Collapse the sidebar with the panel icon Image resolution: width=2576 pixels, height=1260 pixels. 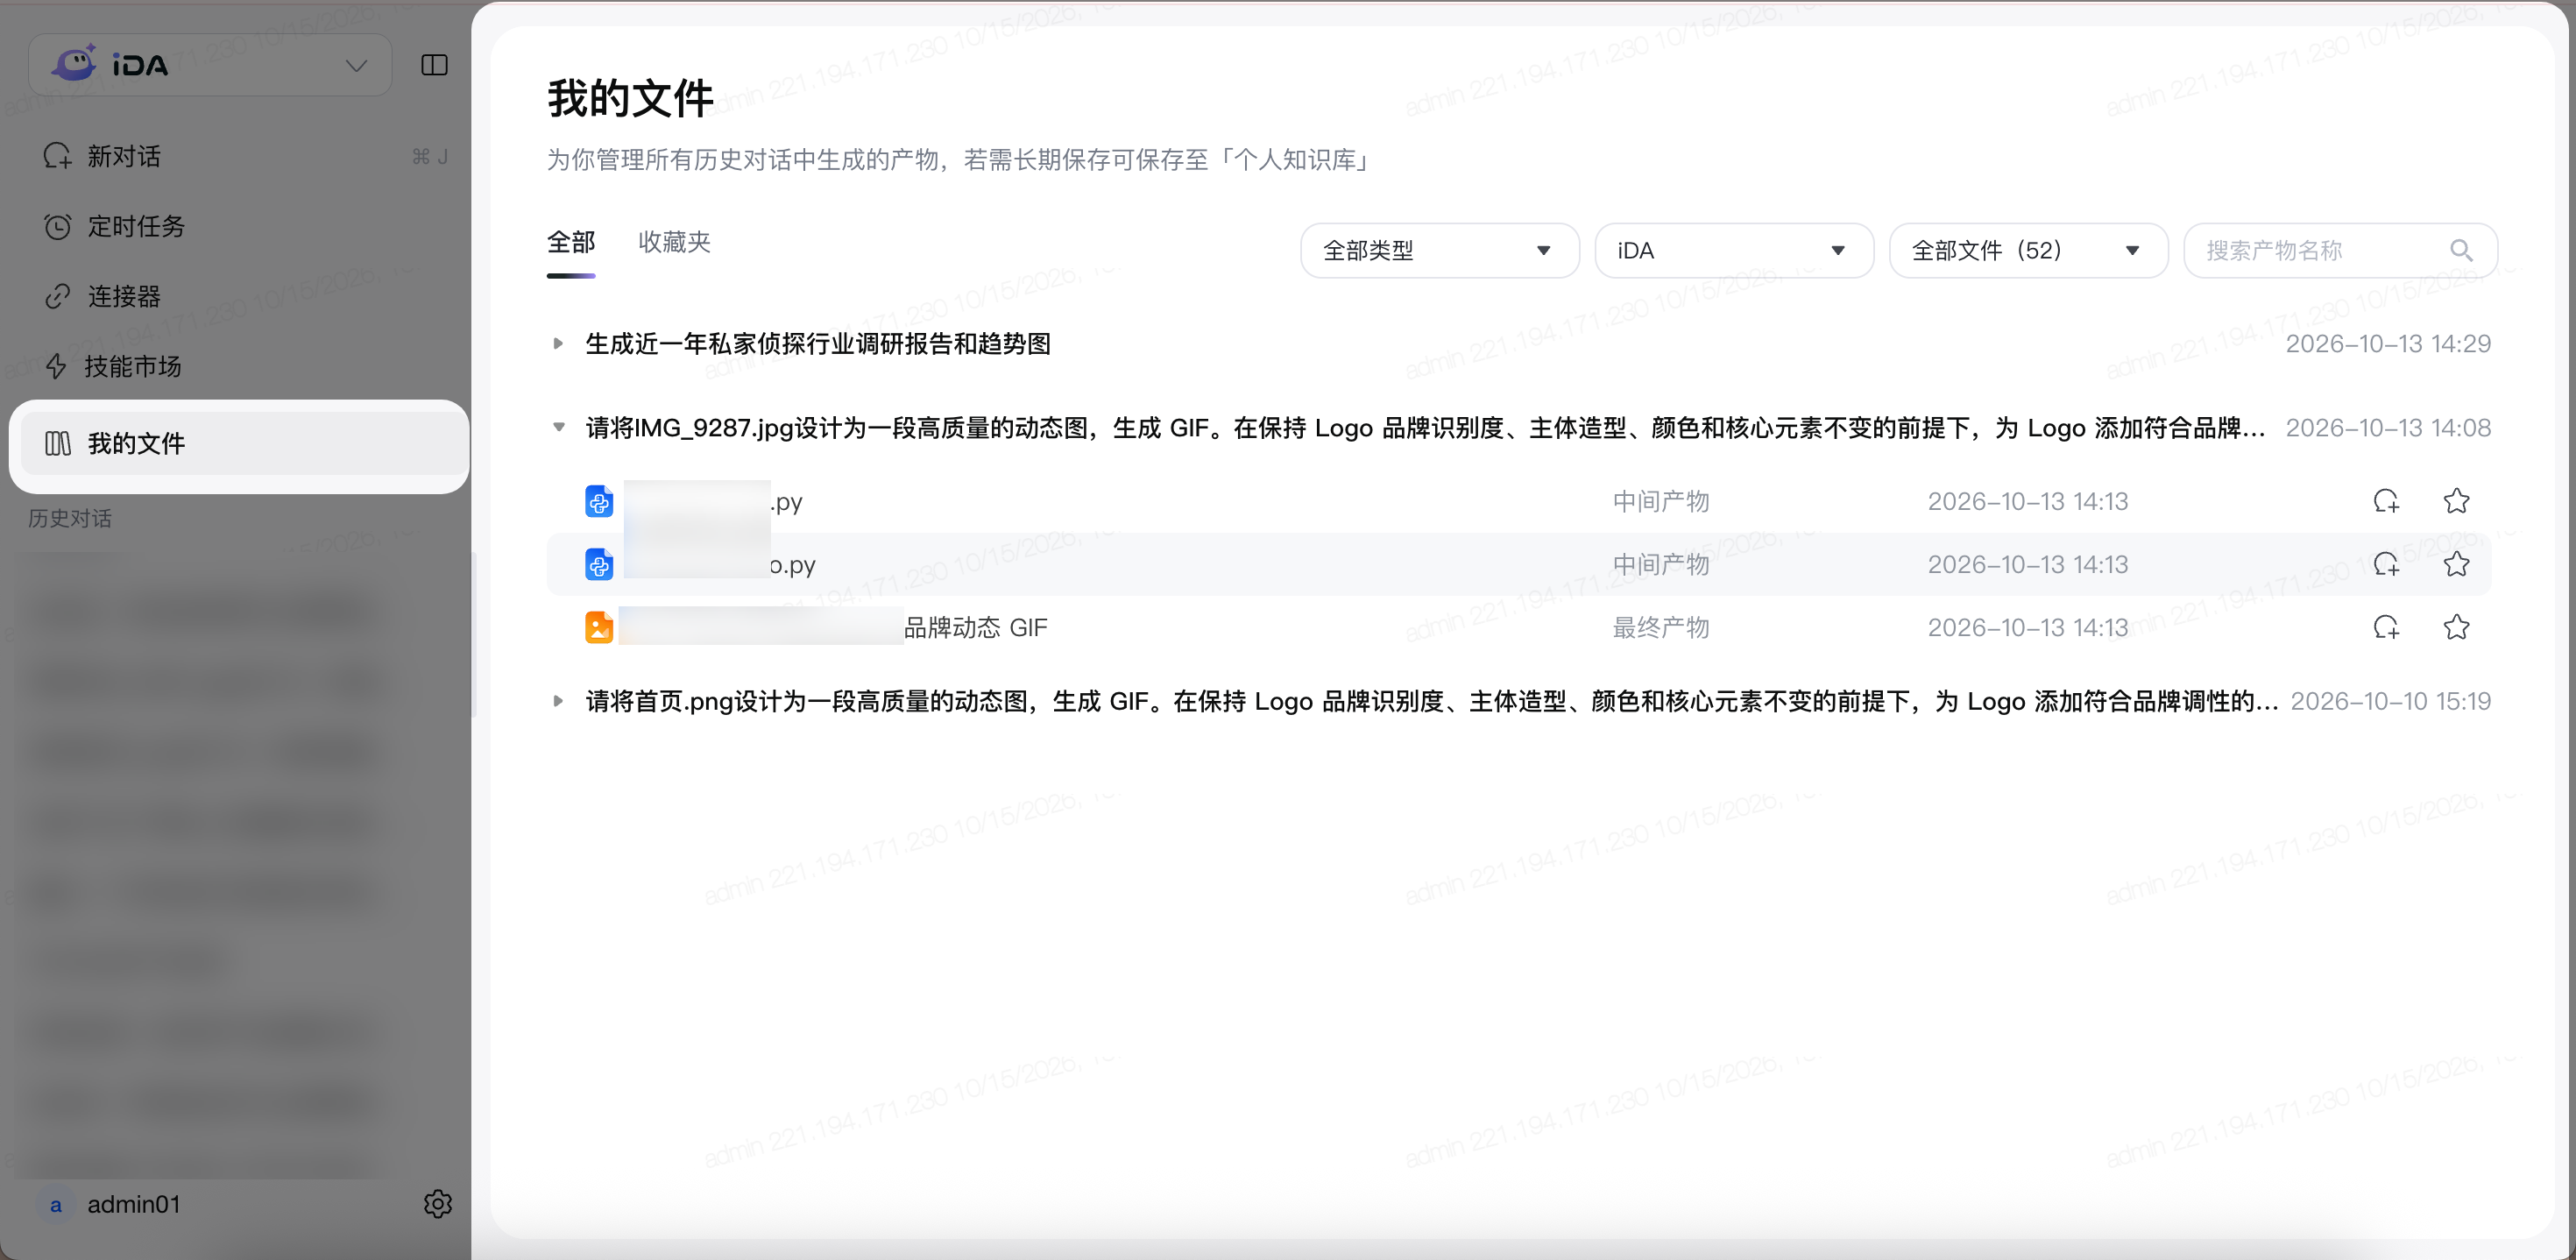[434, 65]
